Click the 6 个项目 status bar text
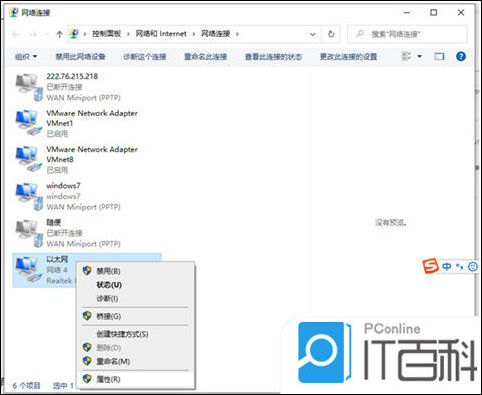Image resolution: width=482 pixels, height=395 pixels. pyautogui.click(x=26, y=386)
